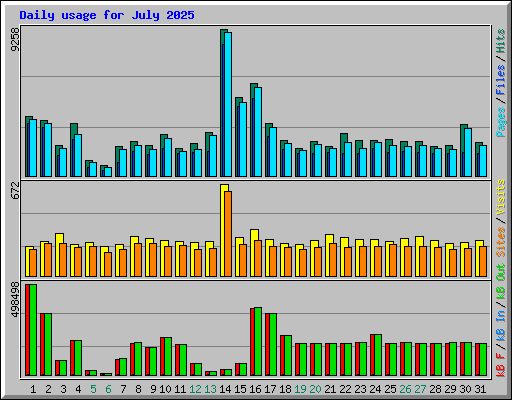The width and height of the screenshot is (512, 400).
Task: Click the orange sites bar for day 14
Action: coord(228,234)
